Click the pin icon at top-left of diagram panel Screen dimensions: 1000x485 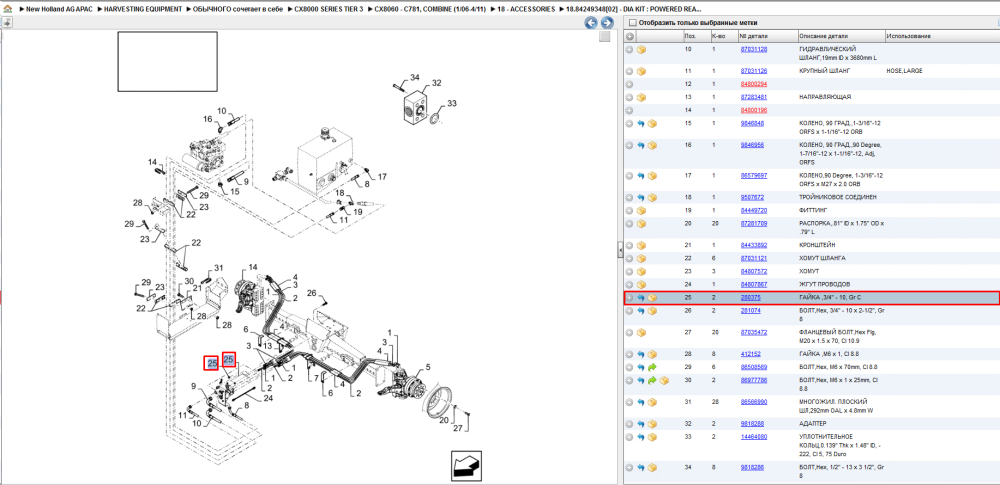(6, 23)
